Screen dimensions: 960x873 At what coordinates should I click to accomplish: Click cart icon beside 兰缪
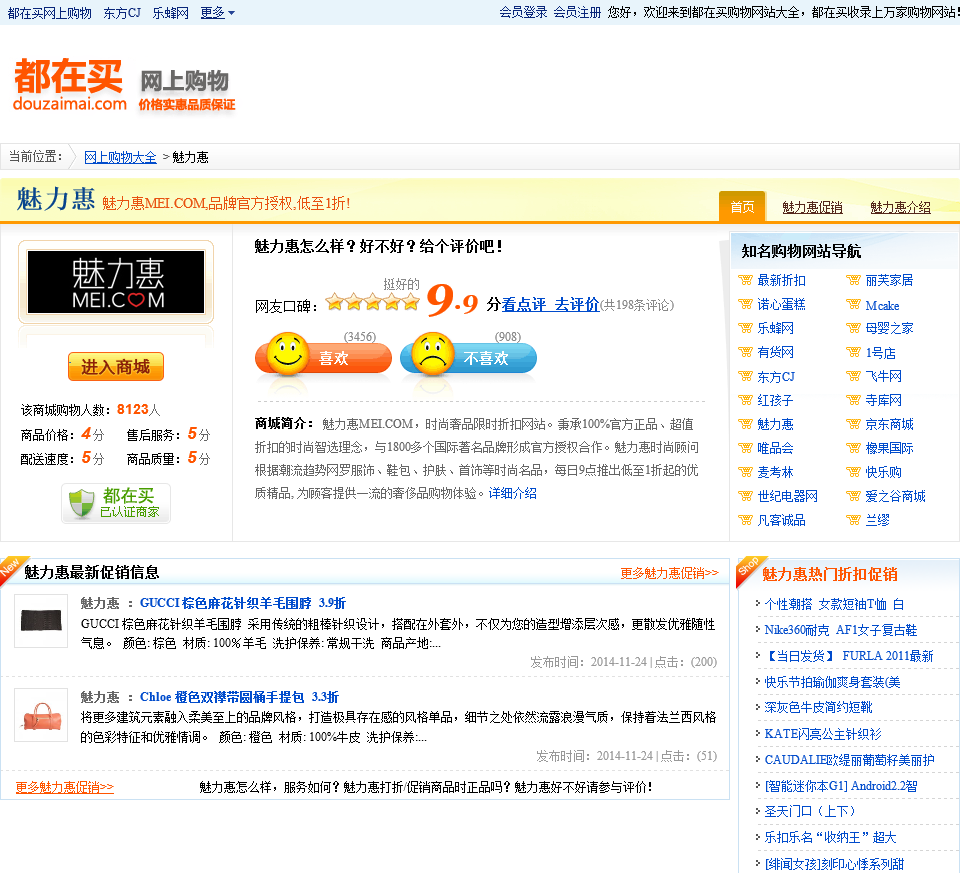[853, 520]
